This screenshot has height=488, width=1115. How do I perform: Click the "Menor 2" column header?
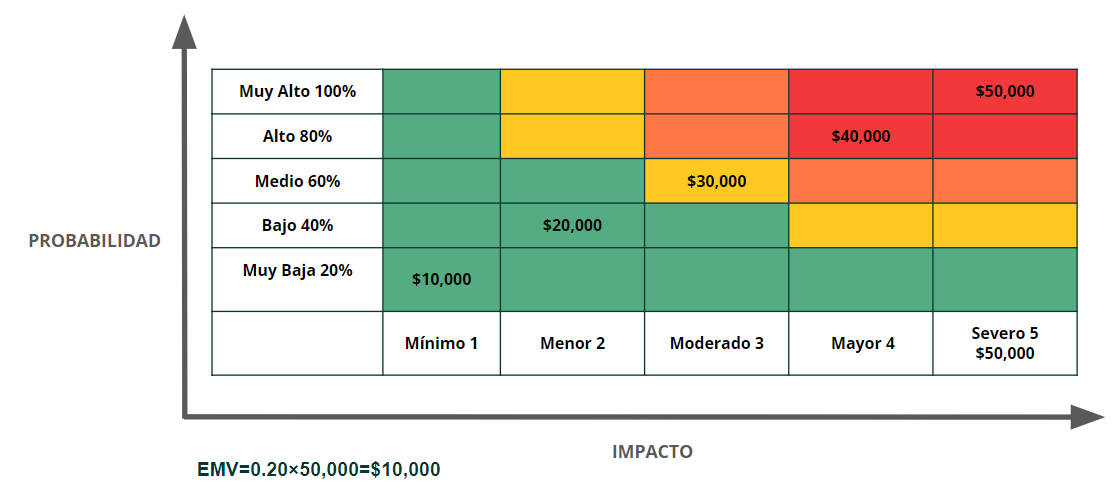572,343
